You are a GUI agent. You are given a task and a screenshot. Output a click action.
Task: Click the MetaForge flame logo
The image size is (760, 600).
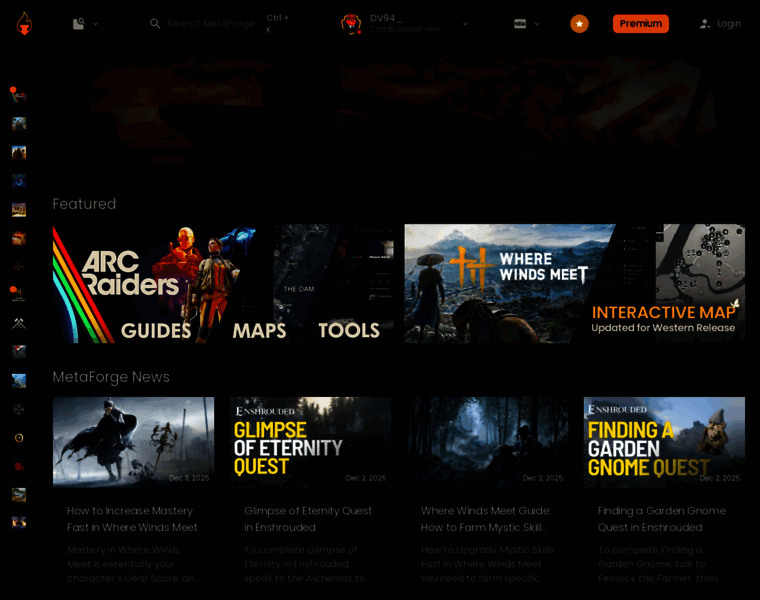tap(24, 23)
